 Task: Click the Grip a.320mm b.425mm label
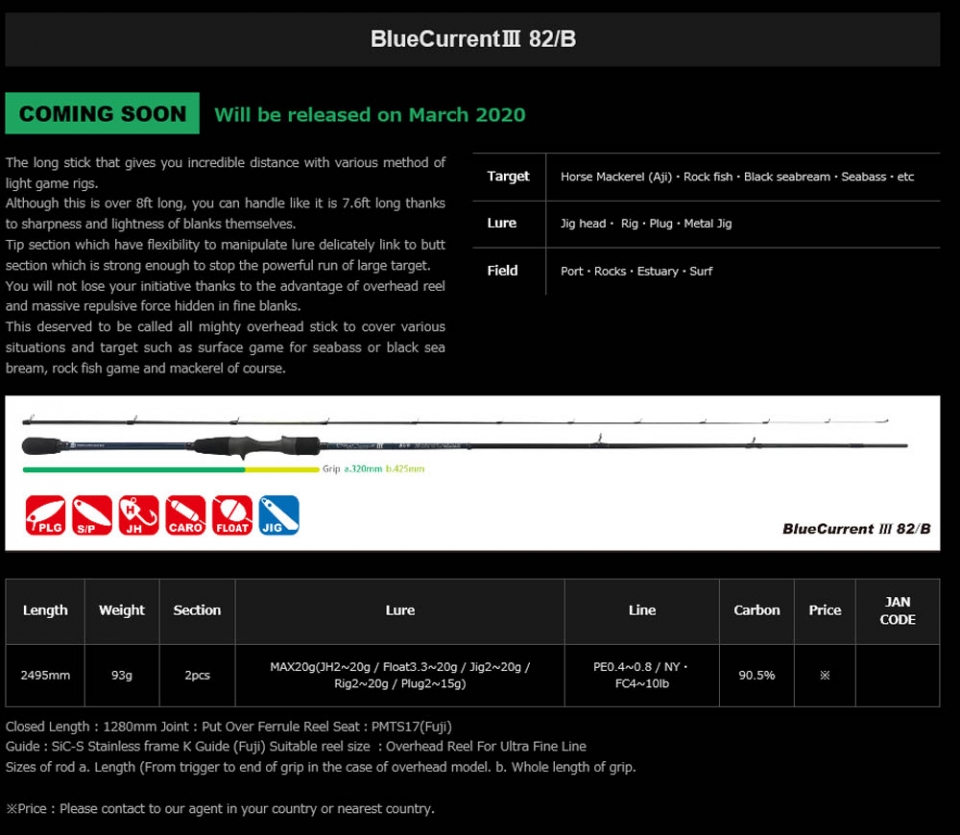(x=373, y=469)
